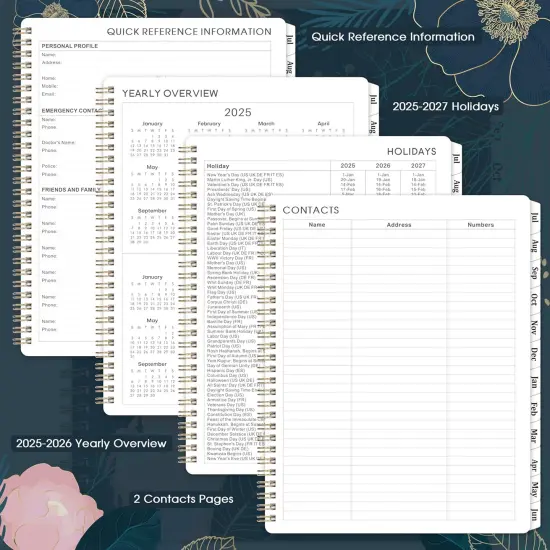Click the 'February' month label

coord(209,123)
